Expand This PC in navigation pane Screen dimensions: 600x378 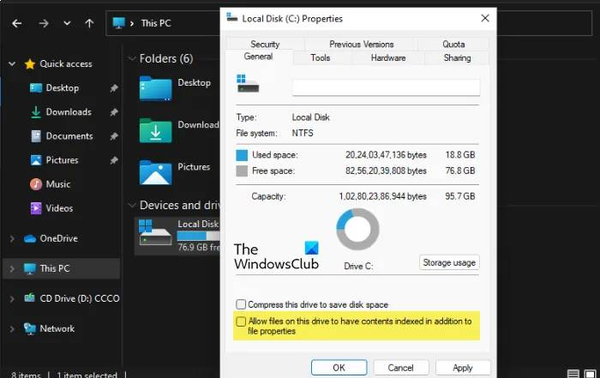coord(12,269)
